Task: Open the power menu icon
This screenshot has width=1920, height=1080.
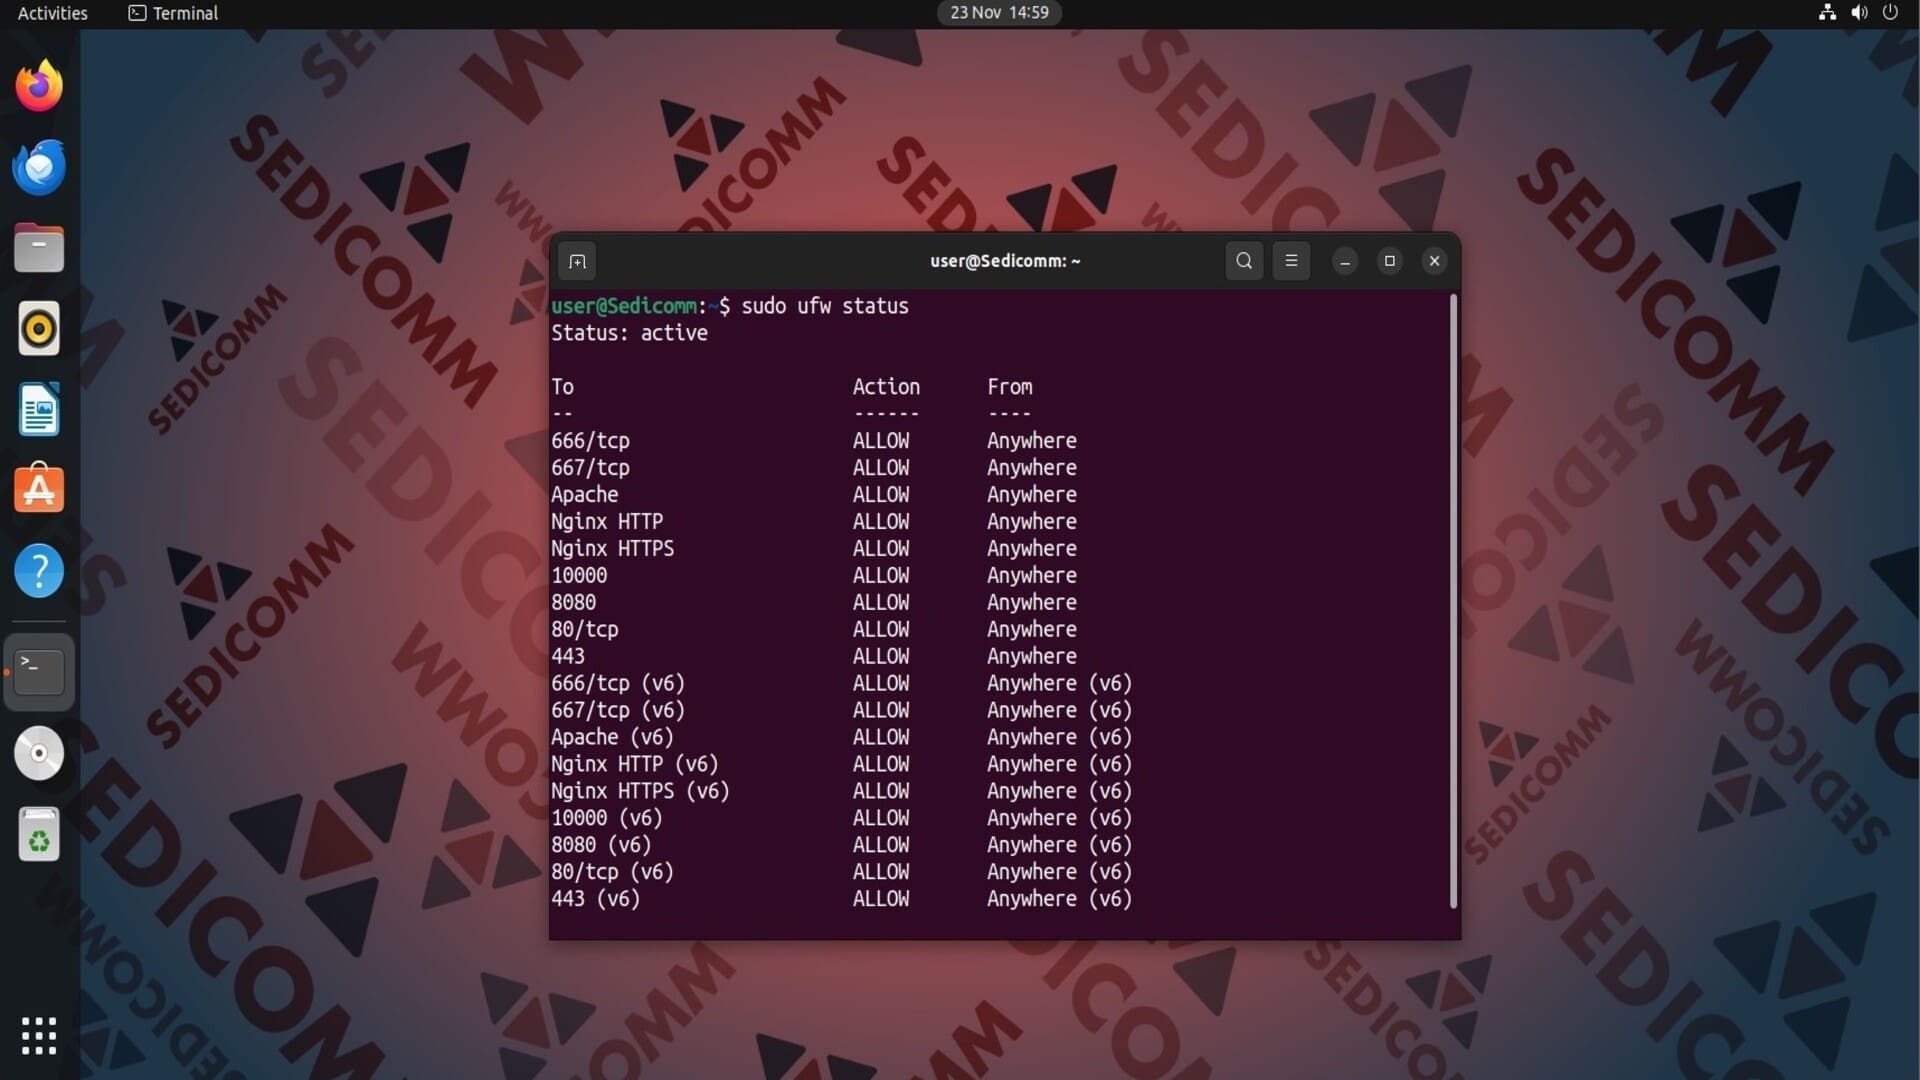Action: click(1890, 13)
